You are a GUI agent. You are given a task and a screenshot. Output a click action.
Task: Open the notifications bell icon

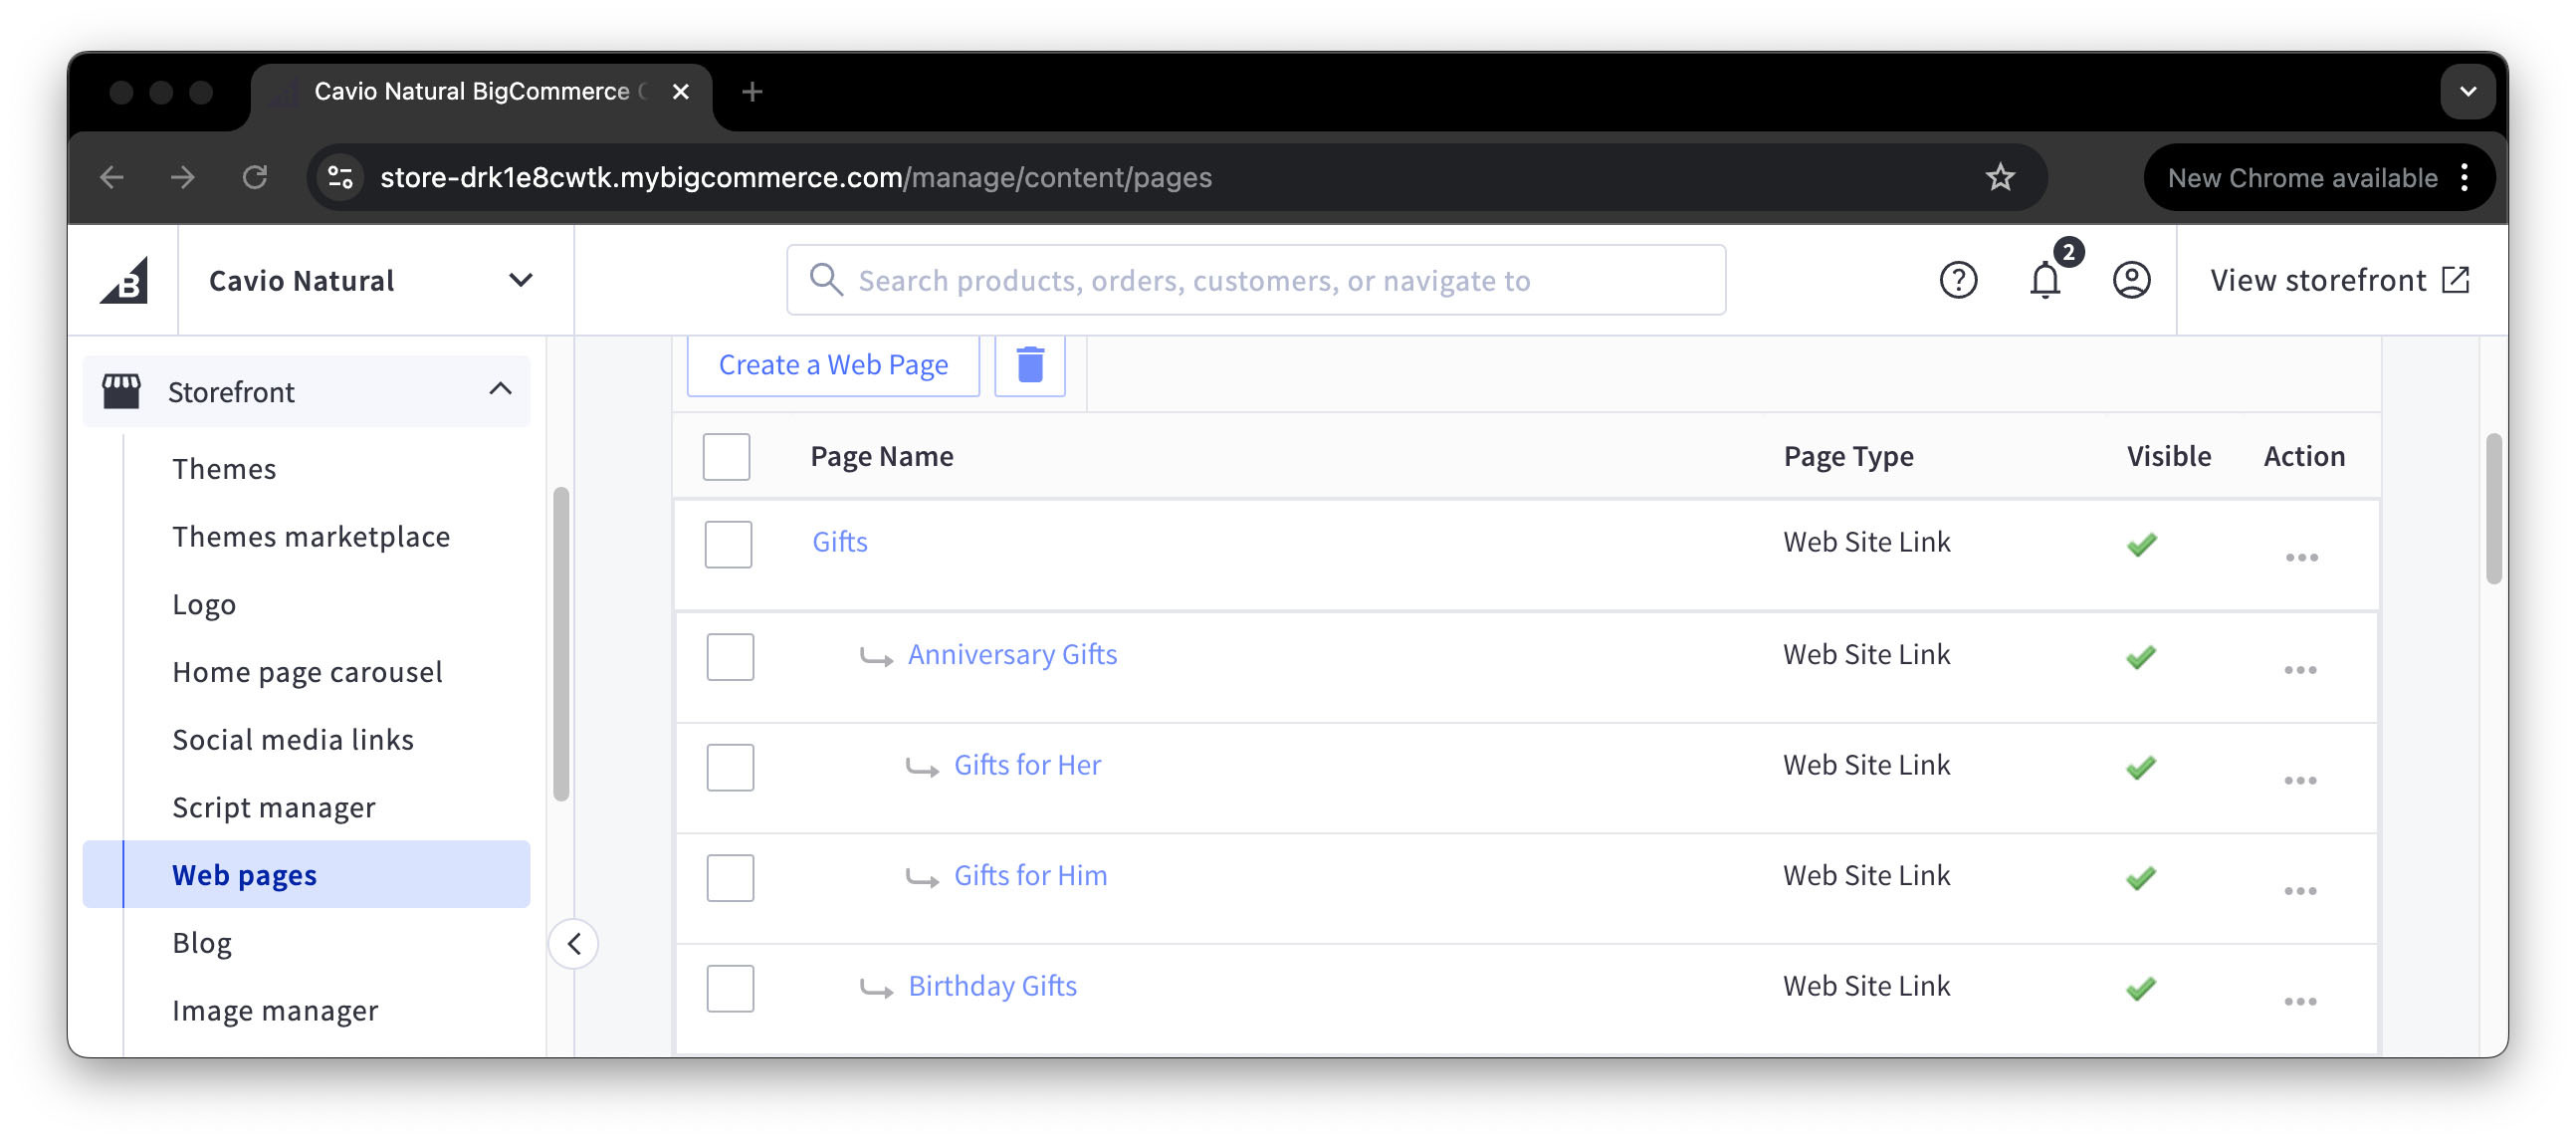click(2045, 280)
